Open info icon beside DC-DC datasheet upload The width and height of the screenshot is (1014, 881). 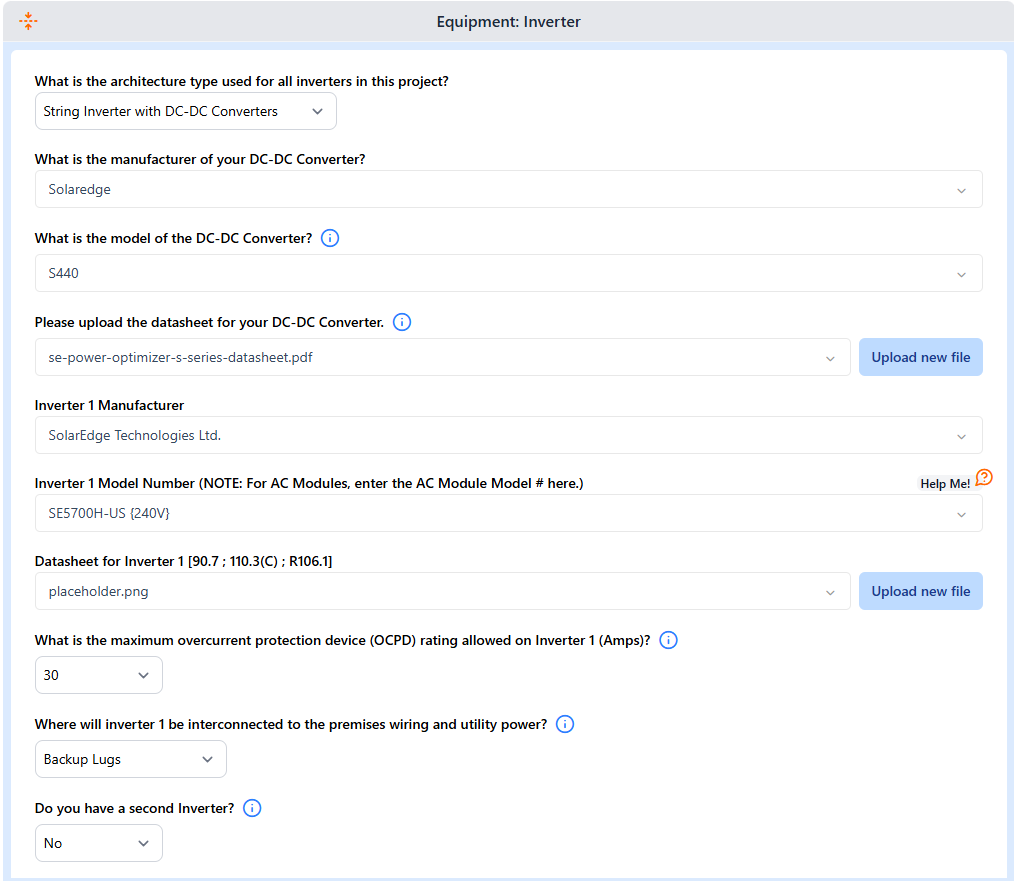[402, 322]
